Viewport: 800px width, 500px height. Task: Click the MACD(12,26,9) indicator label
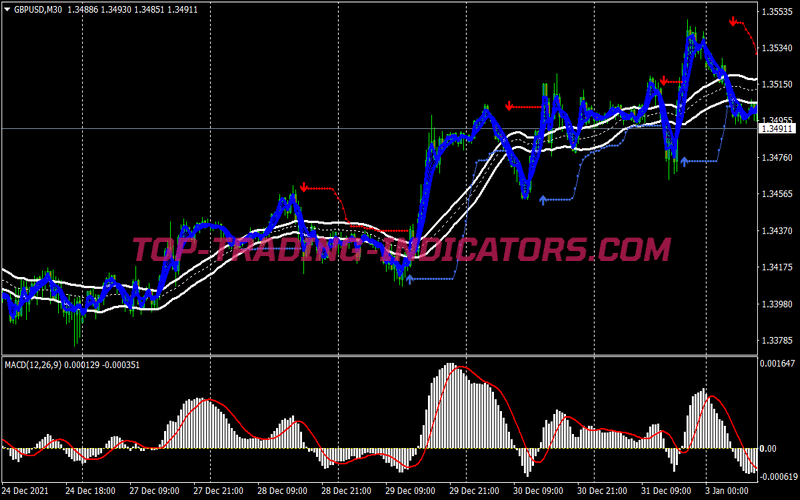[33, 365]
